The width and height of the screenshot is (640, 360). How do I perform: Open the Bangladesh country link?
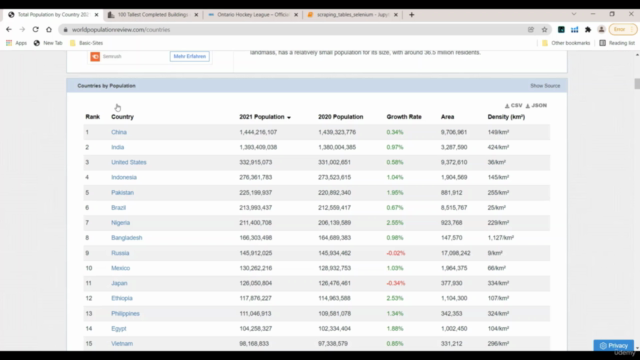(x=127, y=238)
